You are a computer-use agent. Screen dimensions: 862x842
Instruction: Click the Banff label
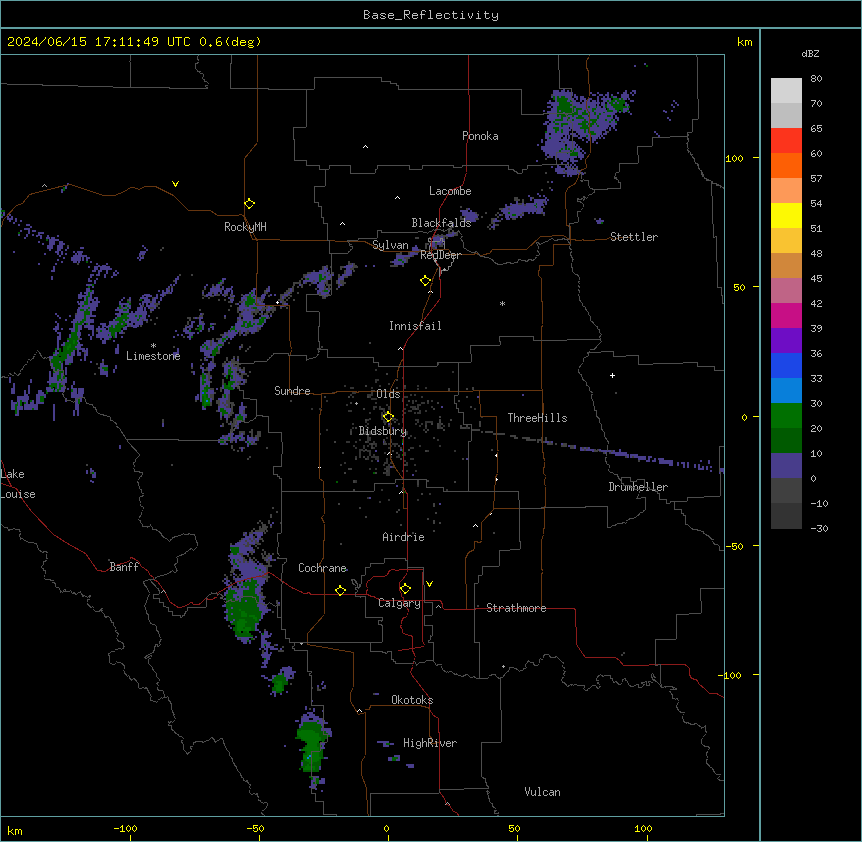(x=124, y=567)
